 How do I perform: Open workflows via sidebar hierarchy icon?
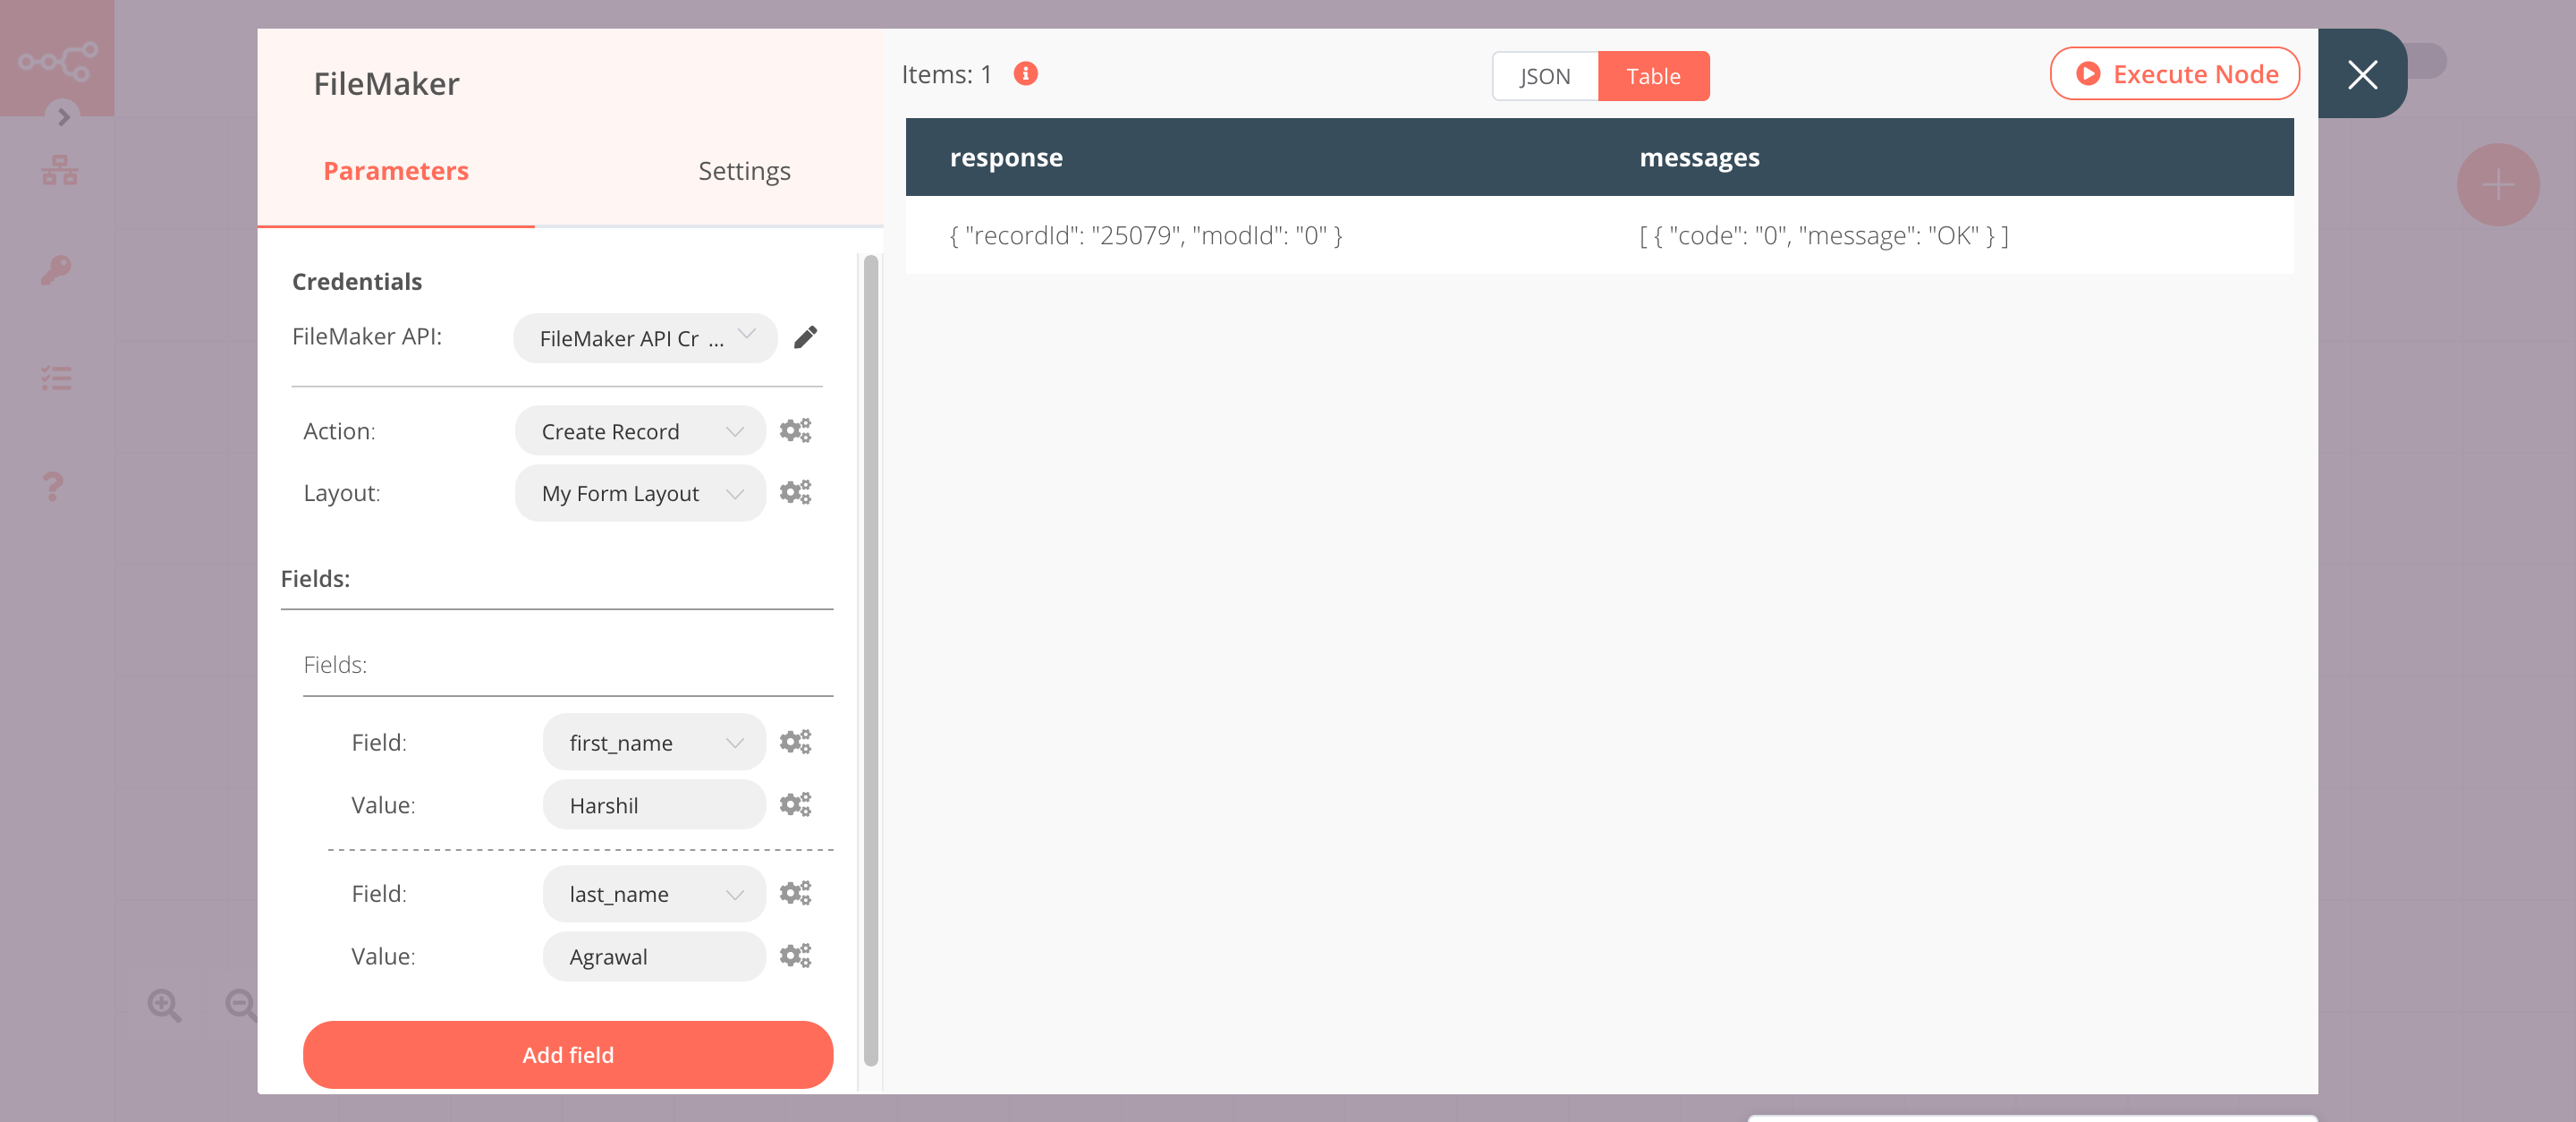(60, 169)
